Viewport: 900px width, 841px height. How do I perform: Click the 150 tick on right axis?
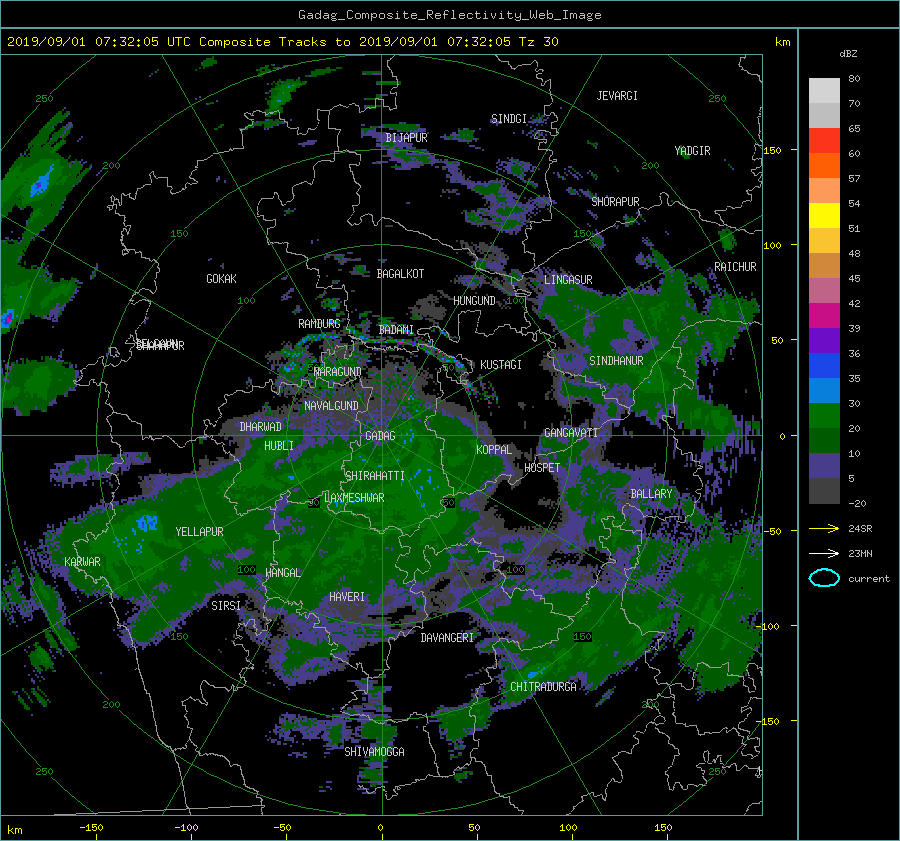point(773,150)
